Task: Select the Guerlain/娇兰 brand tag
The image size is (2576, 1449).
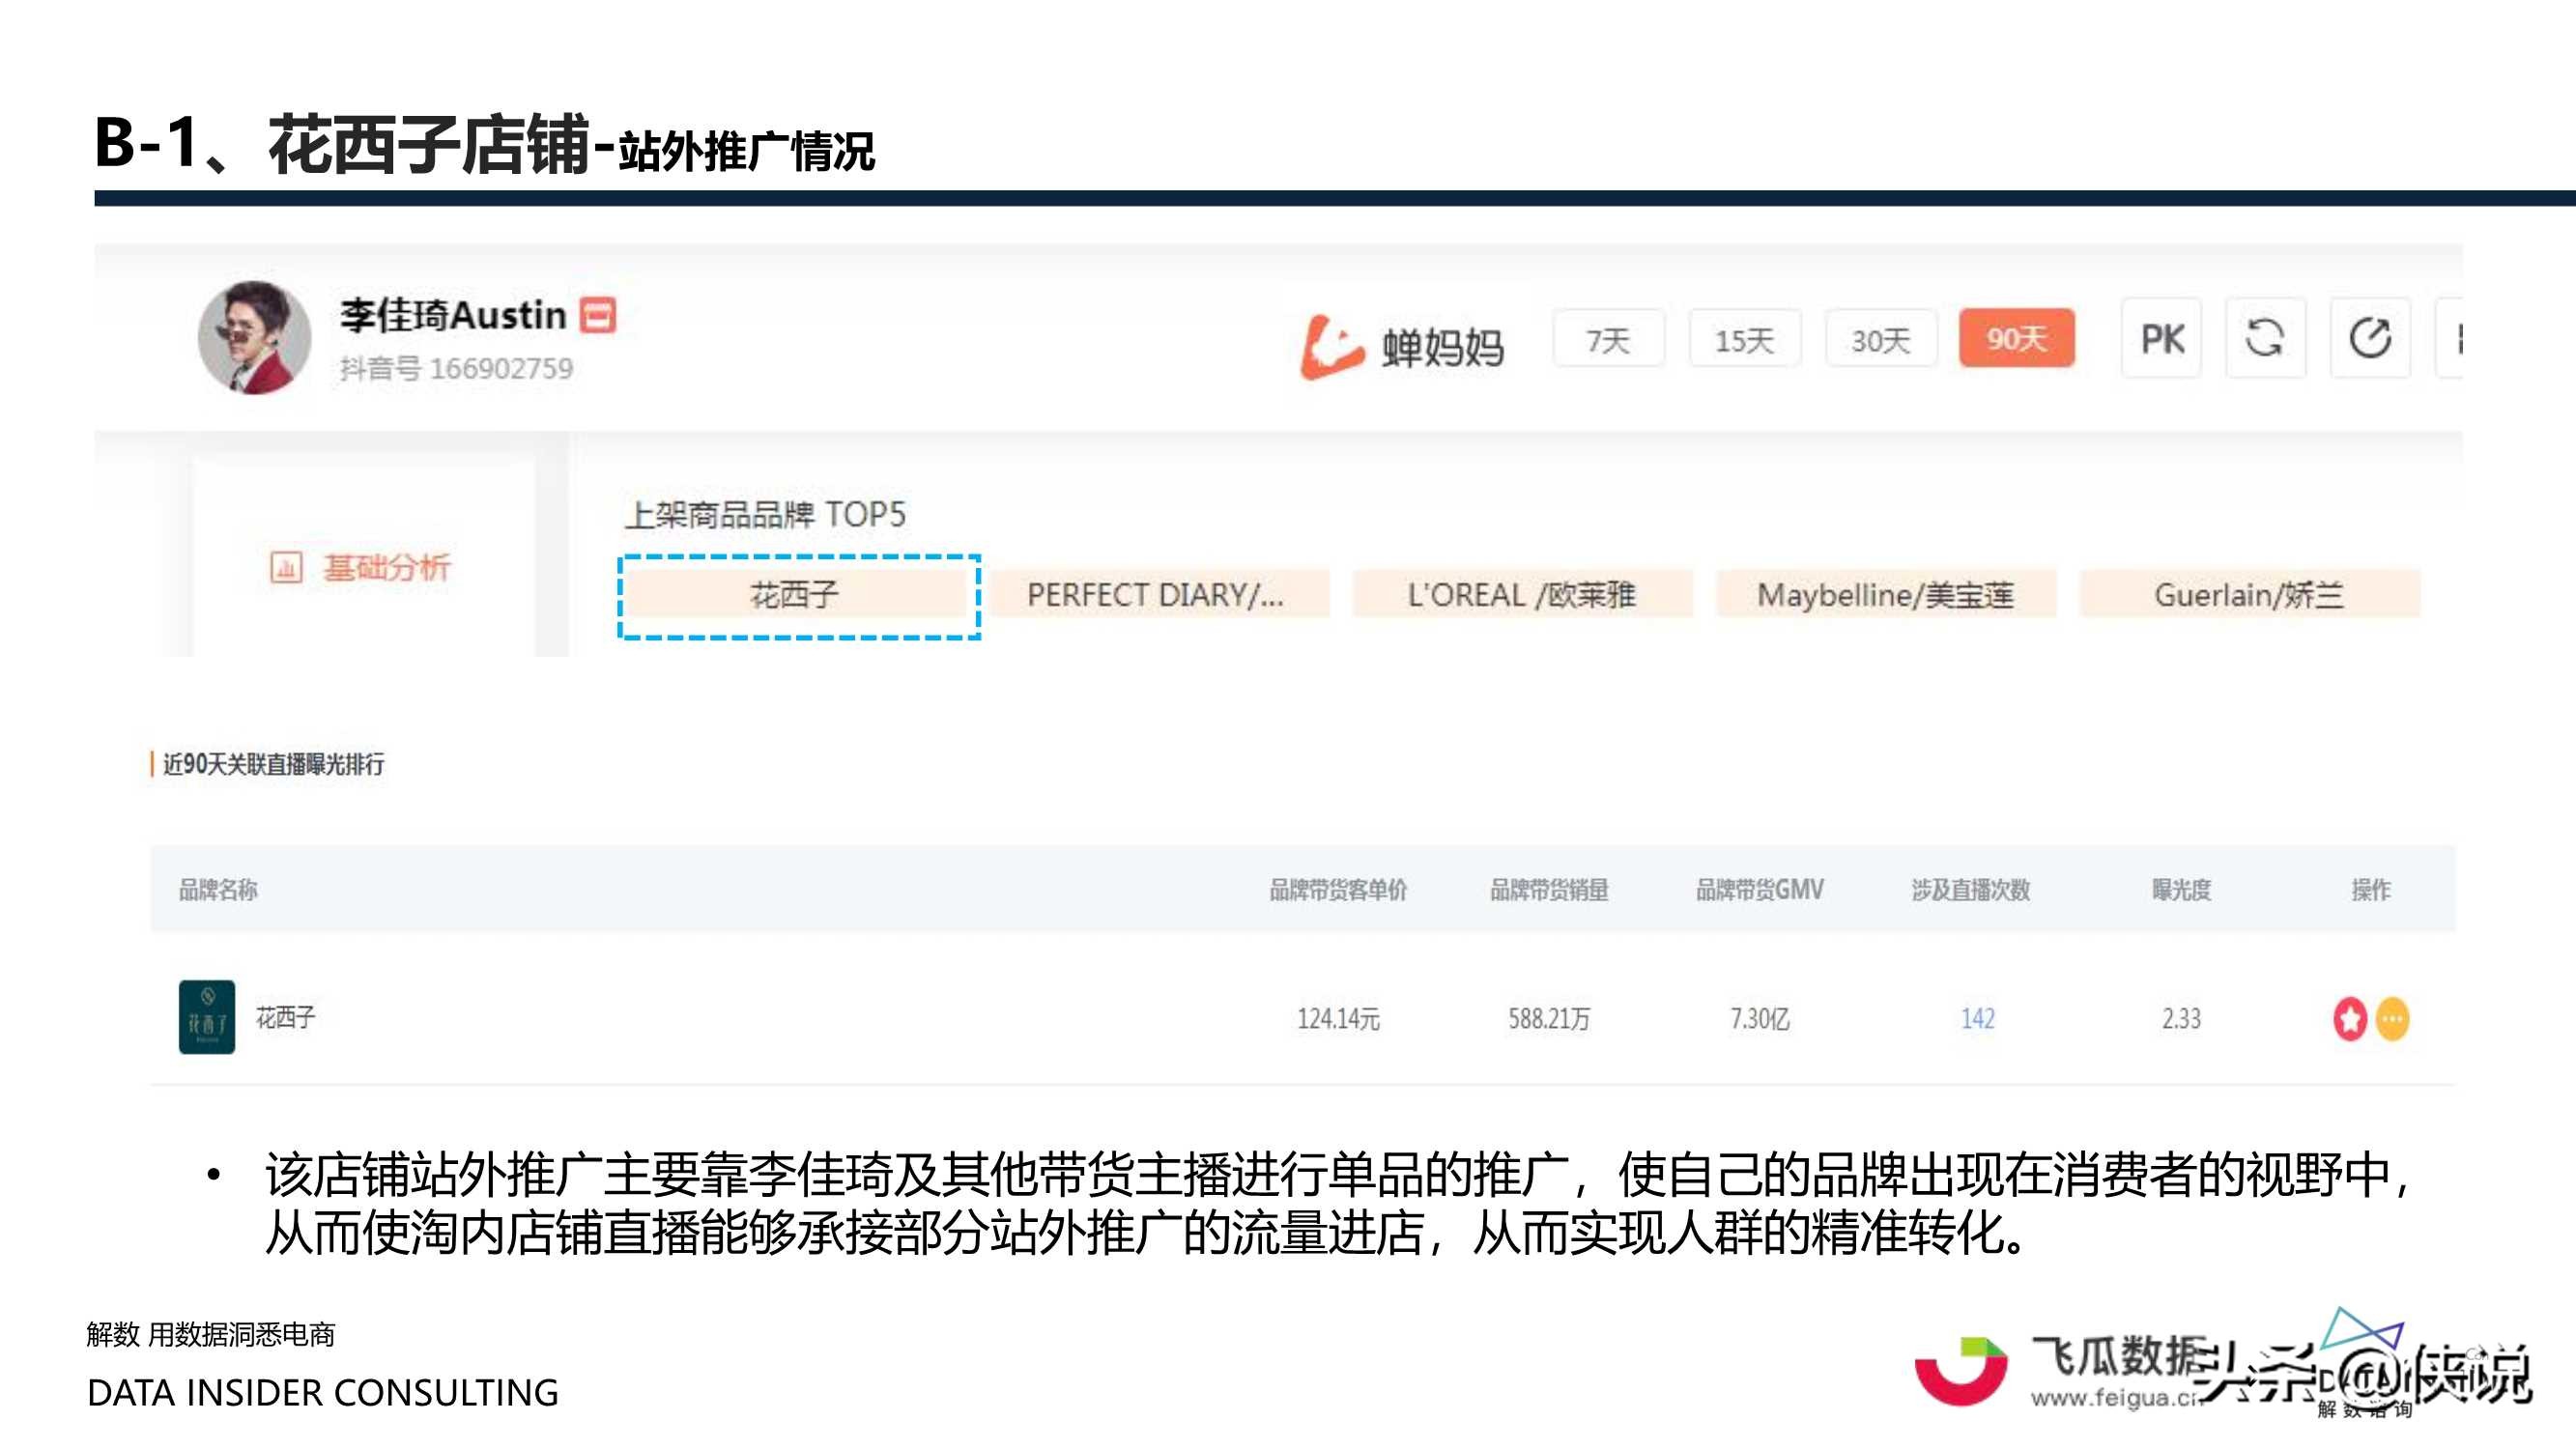Action: point(2249,595)
